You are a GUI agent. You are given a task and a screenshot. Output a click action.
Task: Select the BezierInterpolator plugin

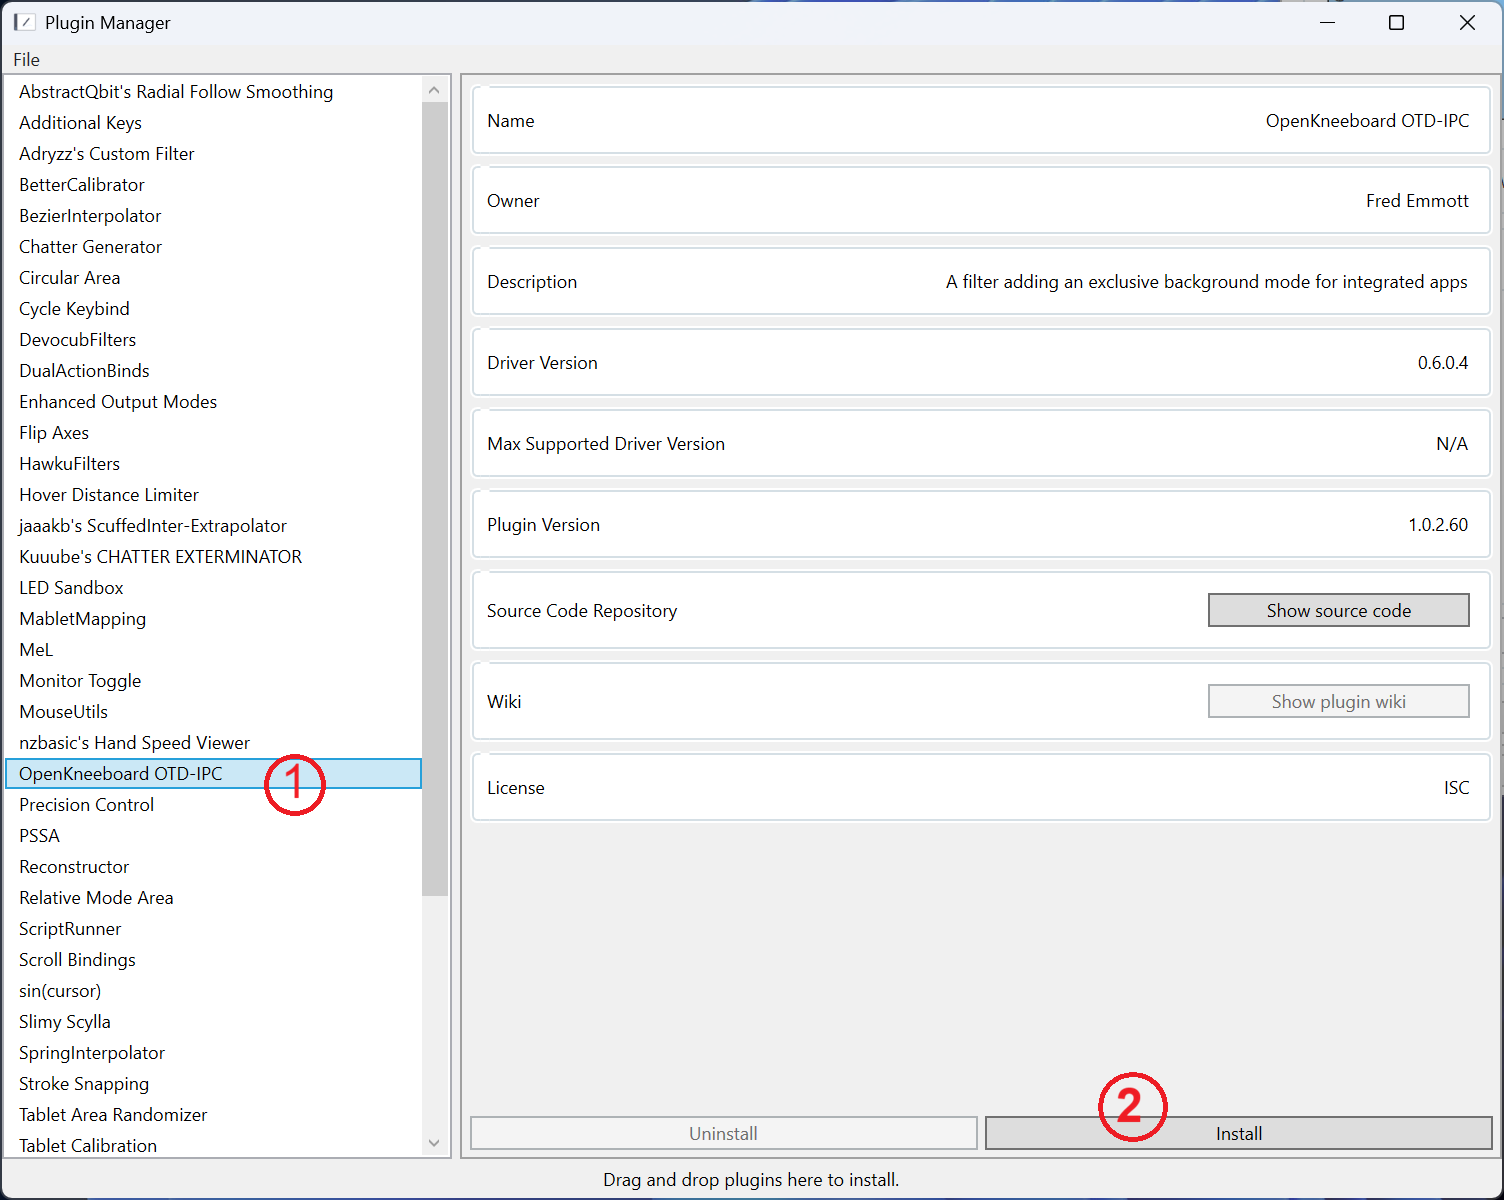[90, 216]
